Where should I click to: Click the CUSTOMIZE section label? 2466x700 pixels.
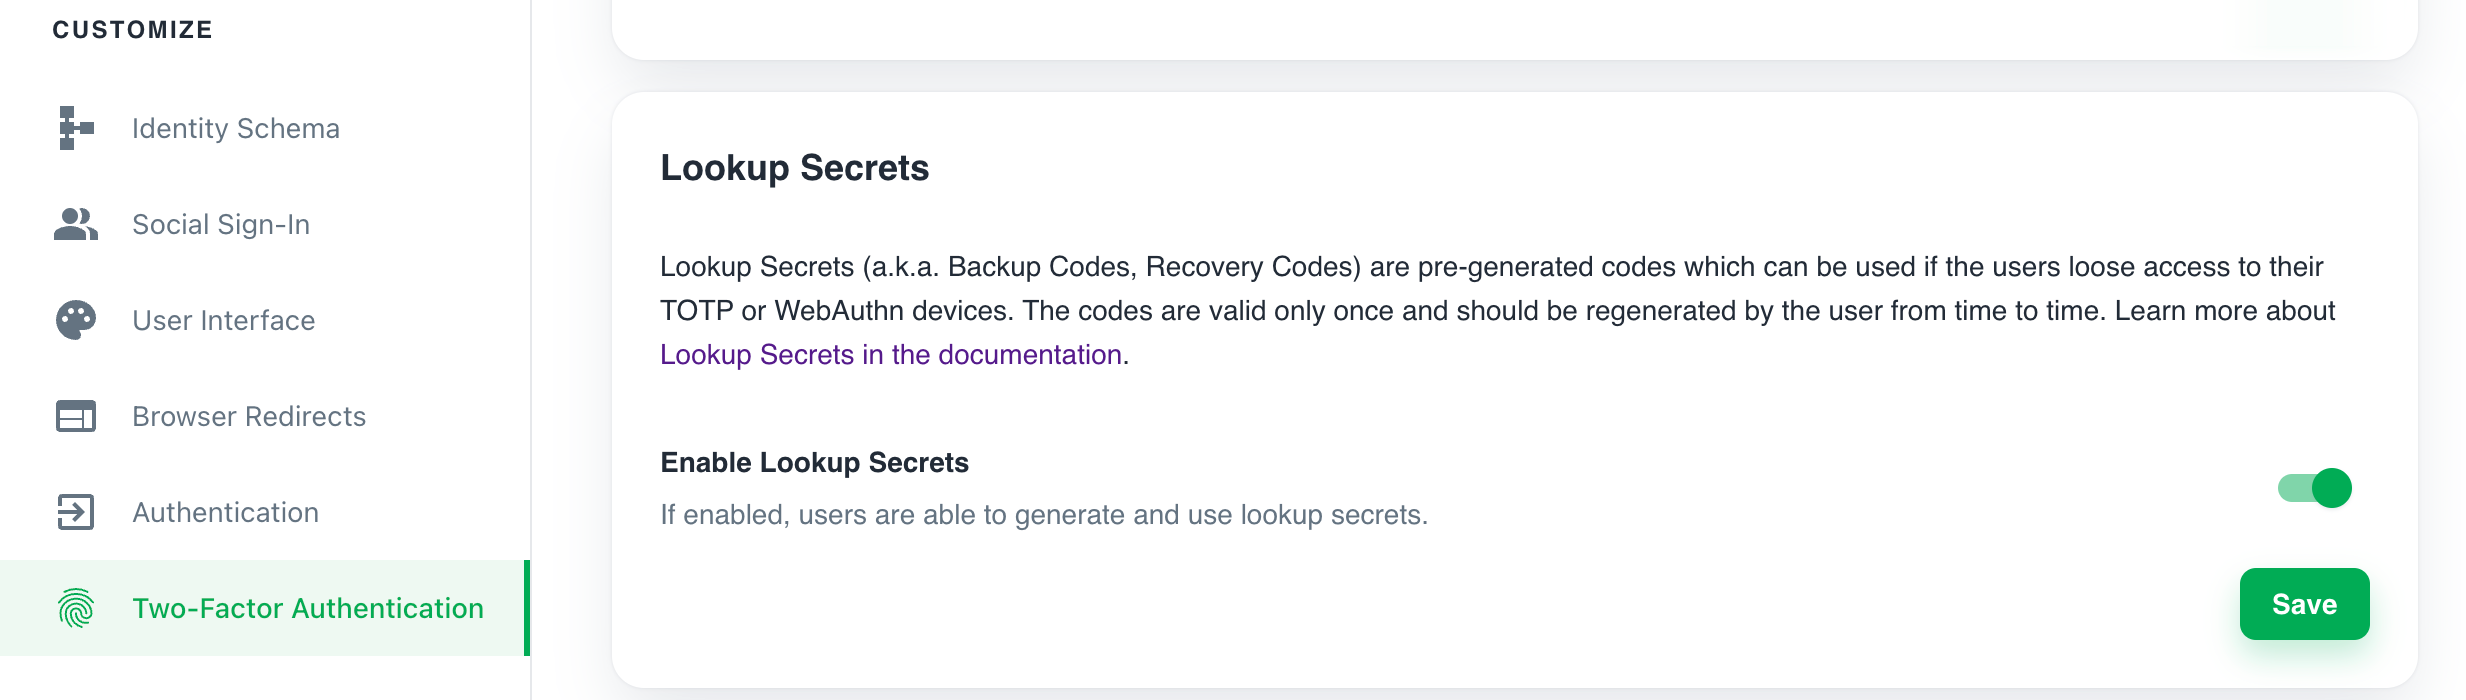click(133, 29)
